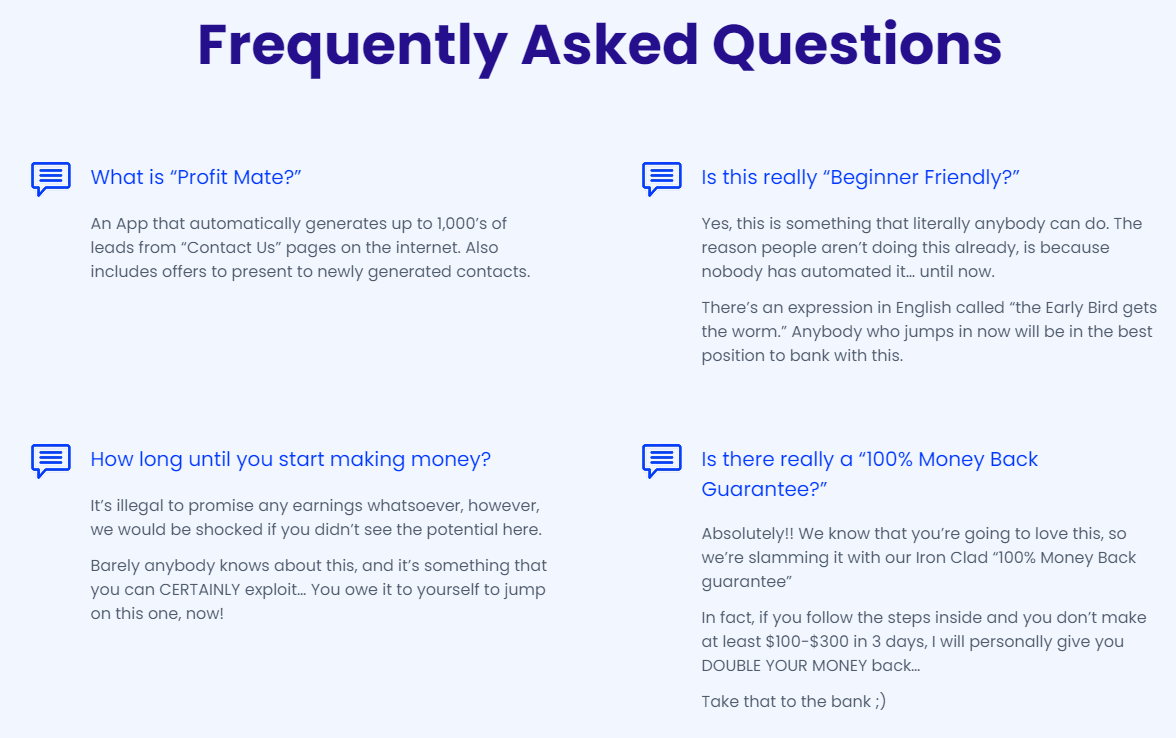This screenshot has height=738, width=1176.
Task: Click paragraph mentioning "$100-$300 in 3 days"
Action: [923, 641]
